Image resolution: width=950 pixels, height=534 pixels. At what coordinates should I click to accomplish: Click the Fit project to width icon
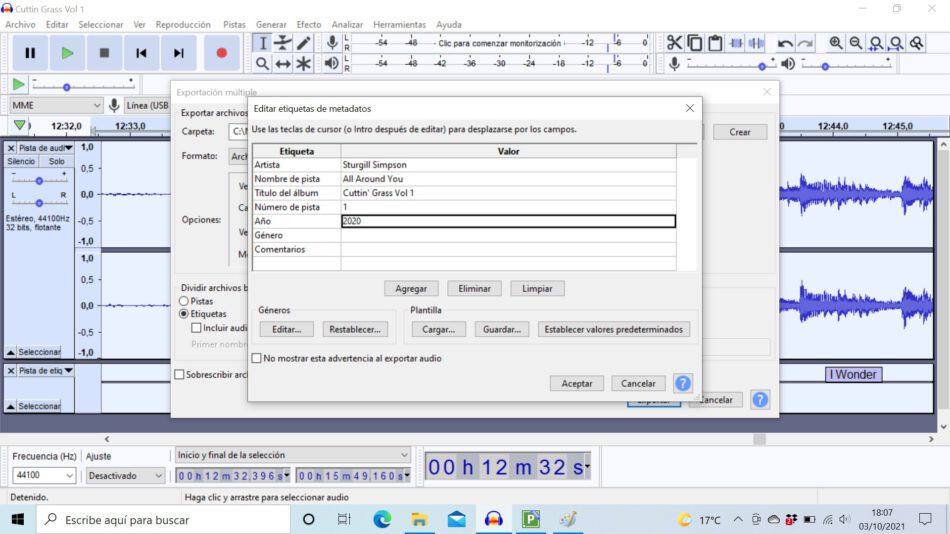(x=897, y=43)
